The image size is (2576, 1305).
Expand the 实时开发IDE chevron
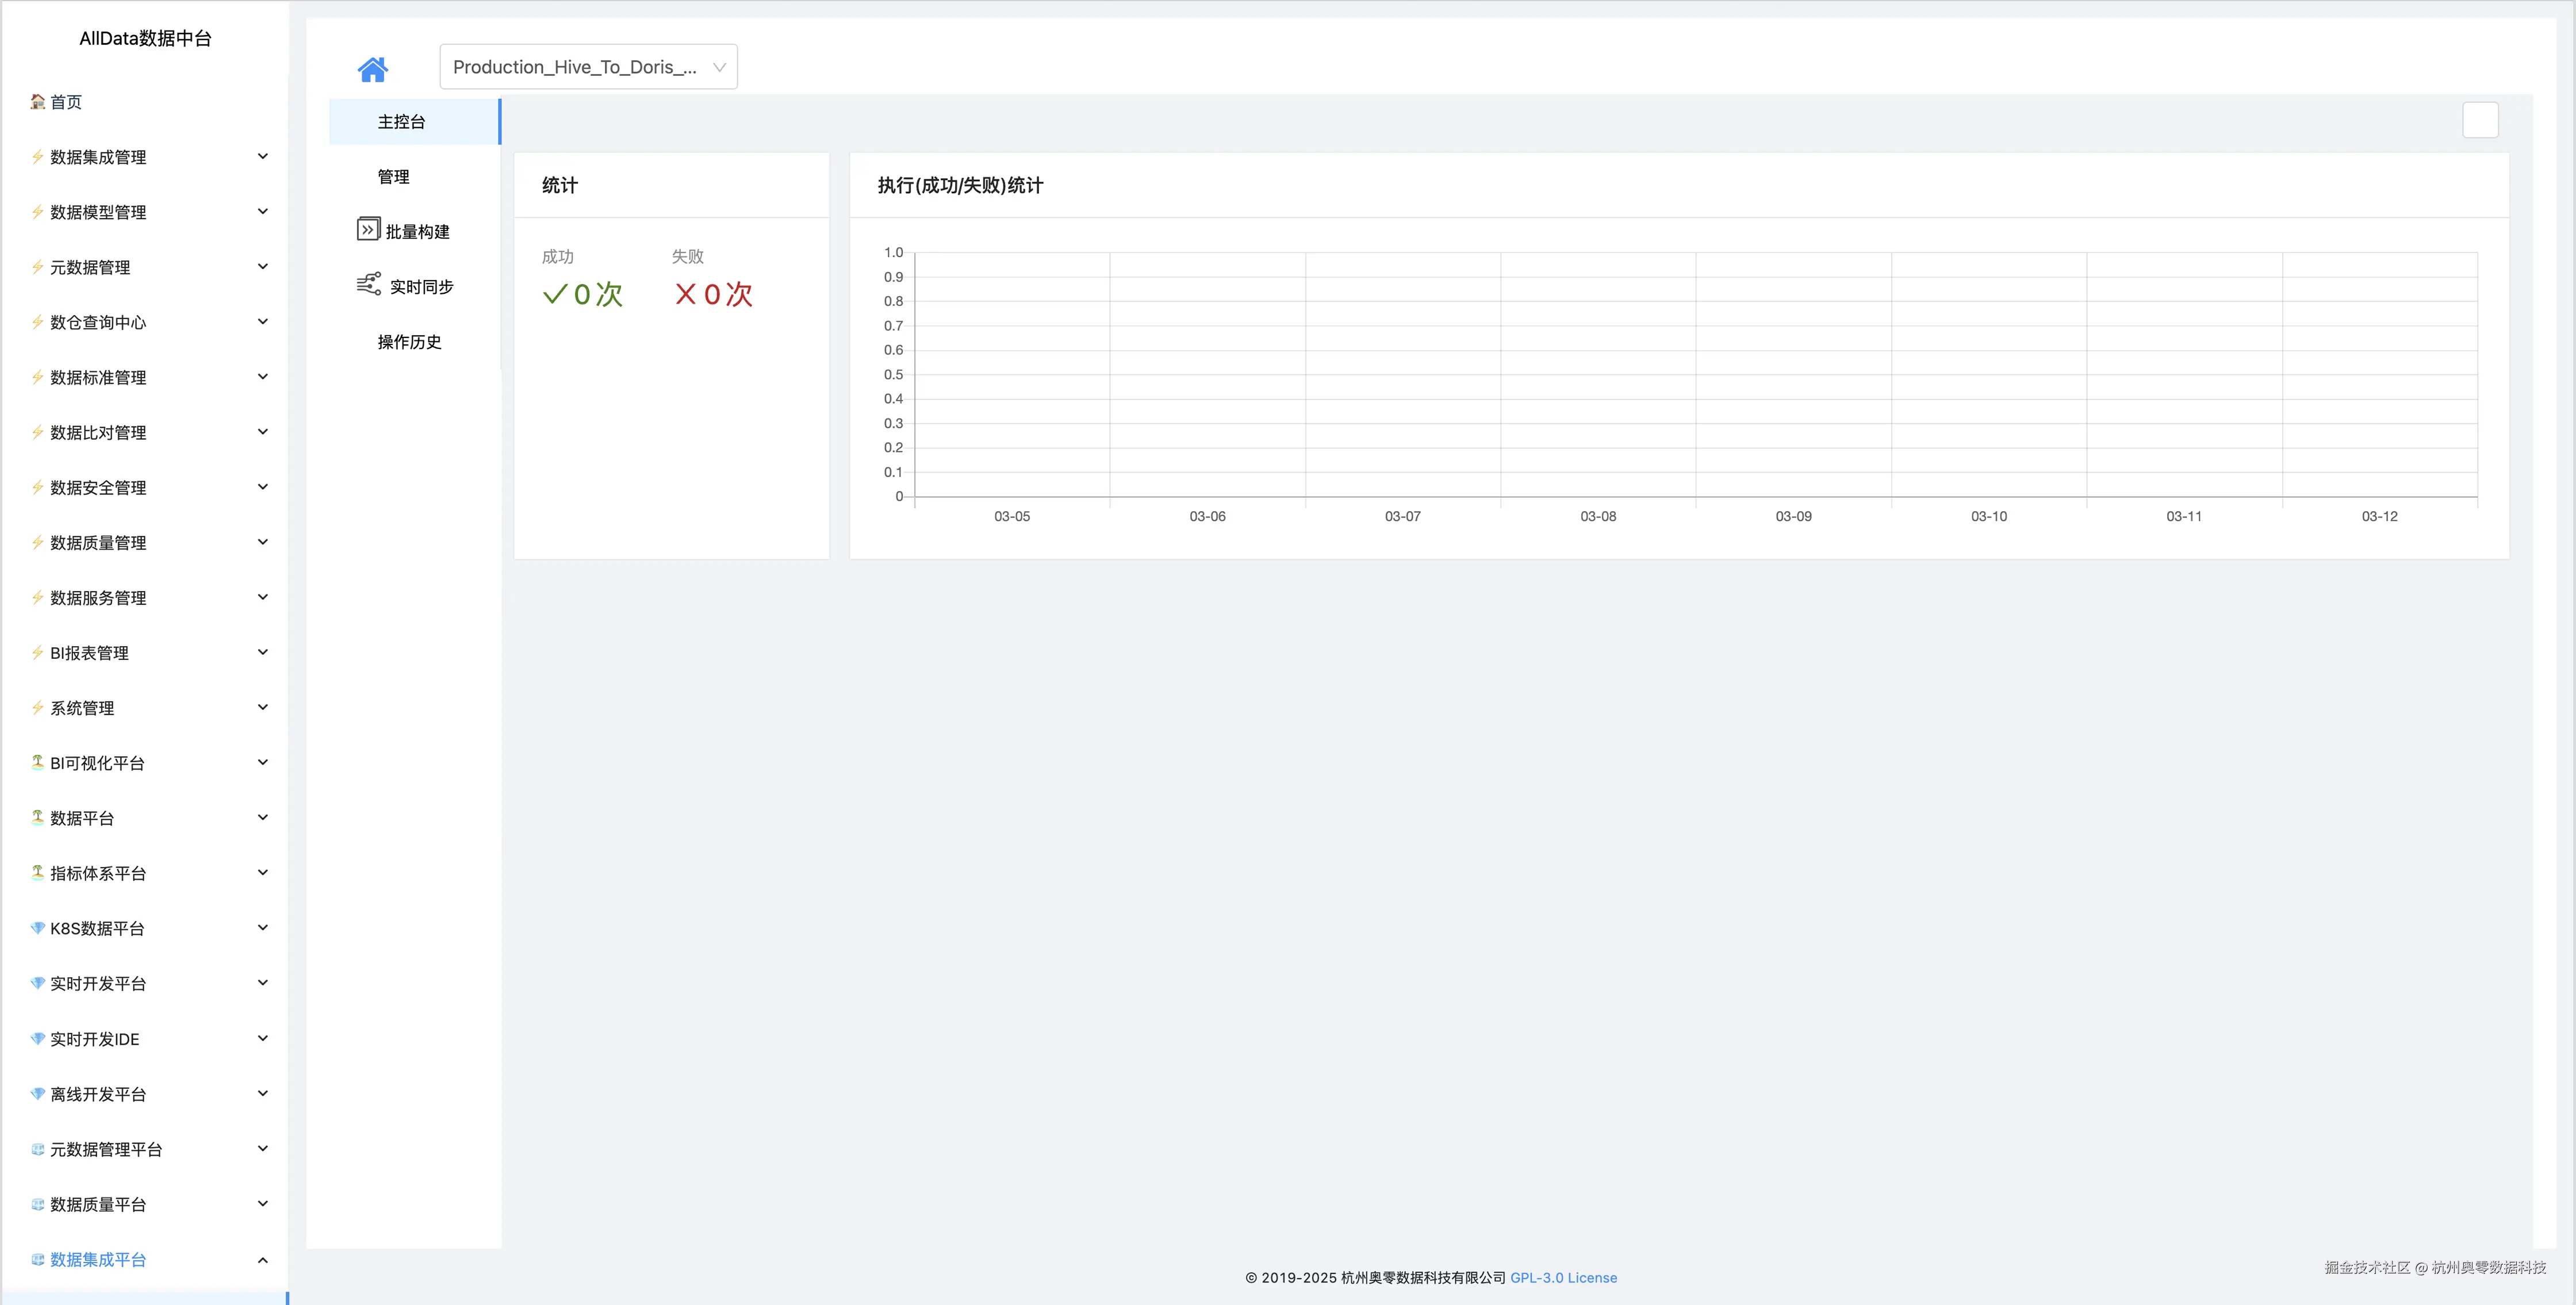[x=263, y=1038]
